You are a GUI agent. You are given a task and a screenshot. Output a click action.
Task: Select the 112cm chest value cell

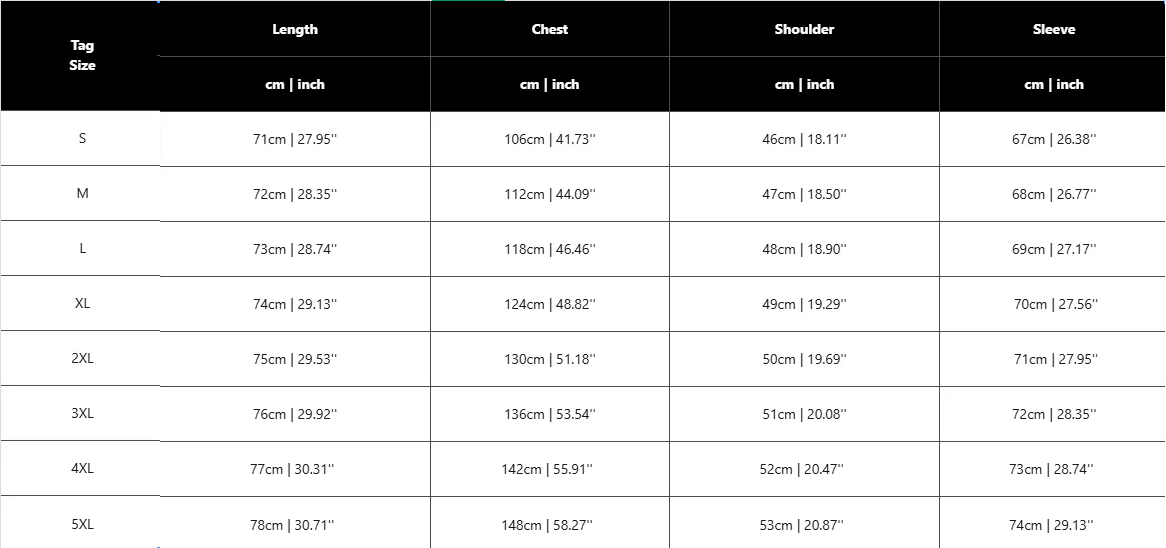550,194
